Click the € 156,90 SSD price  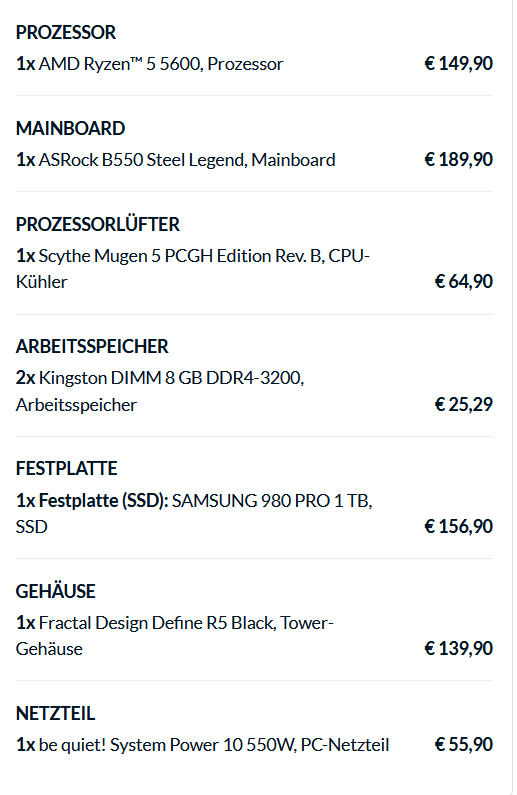459,526
